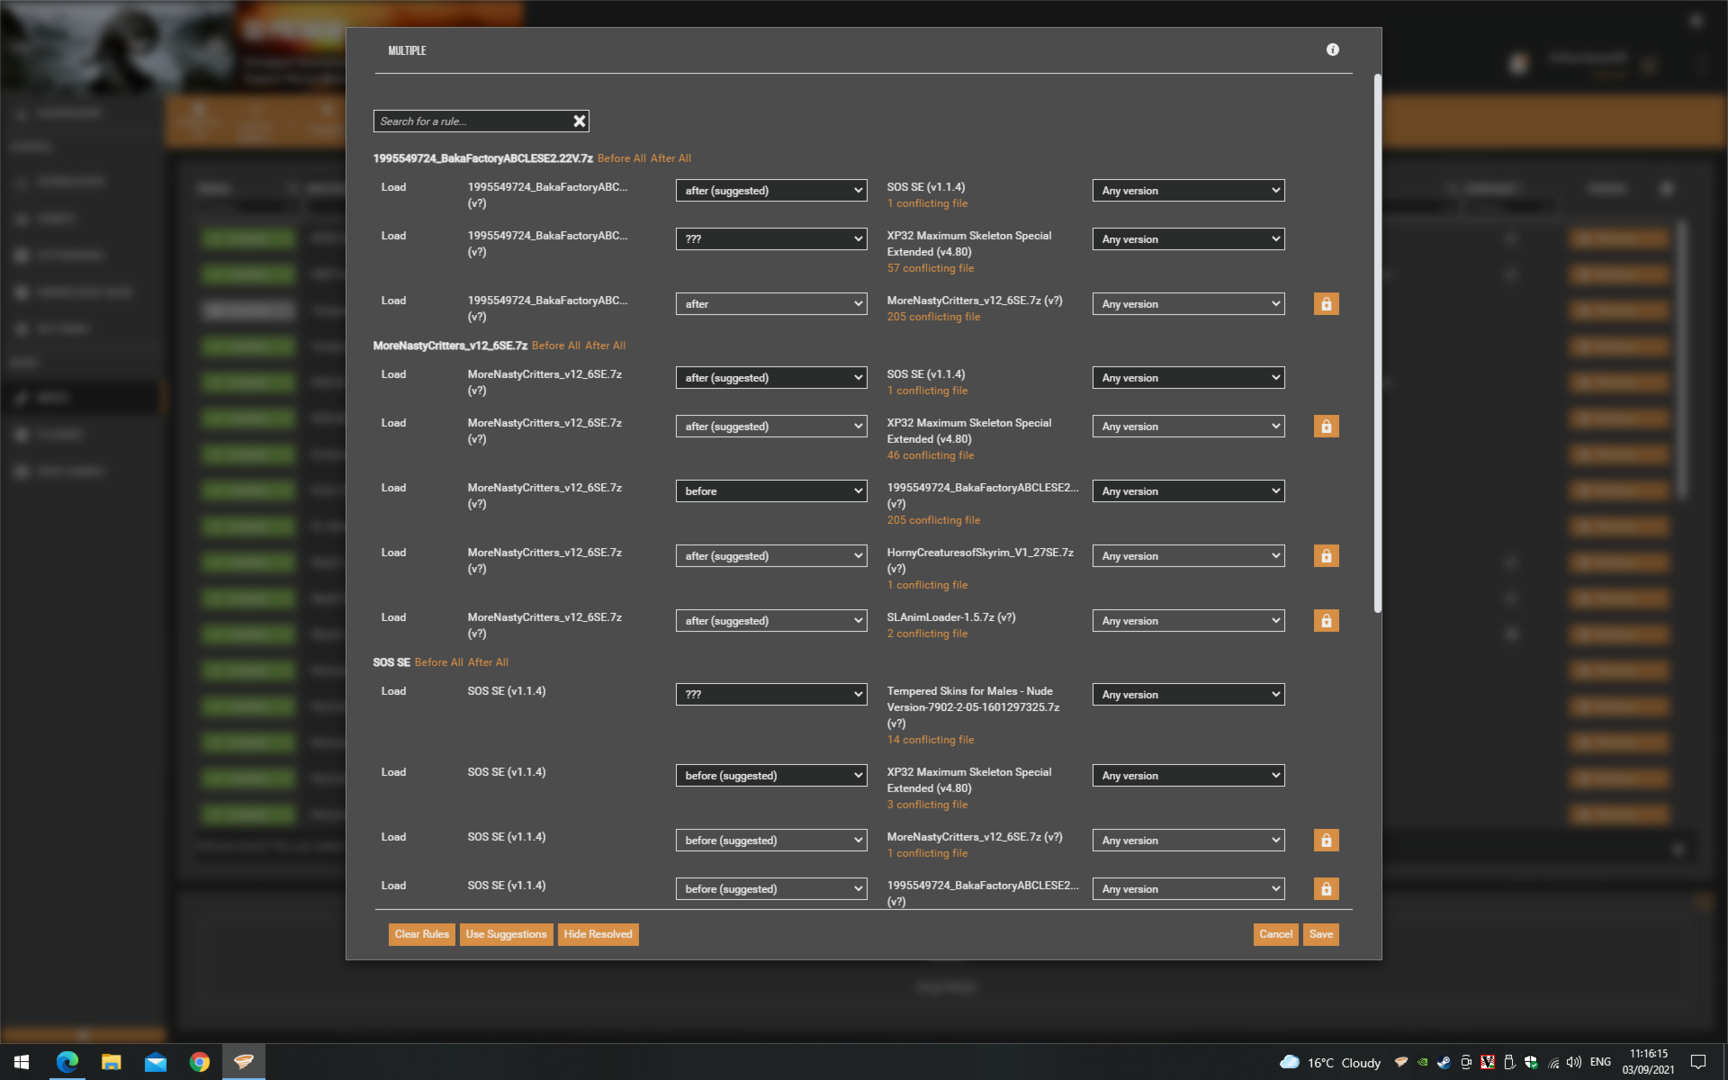Save the mod rules

(1321, 935)
